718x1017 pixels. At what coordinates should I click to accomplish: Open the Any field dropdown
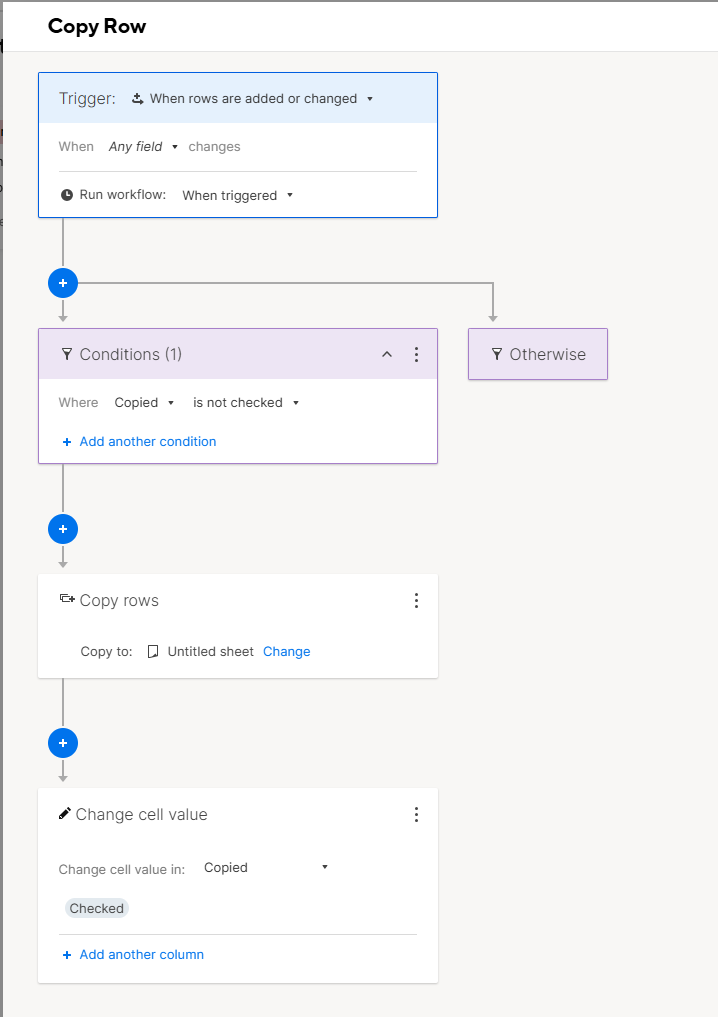(x=143, y=147)
